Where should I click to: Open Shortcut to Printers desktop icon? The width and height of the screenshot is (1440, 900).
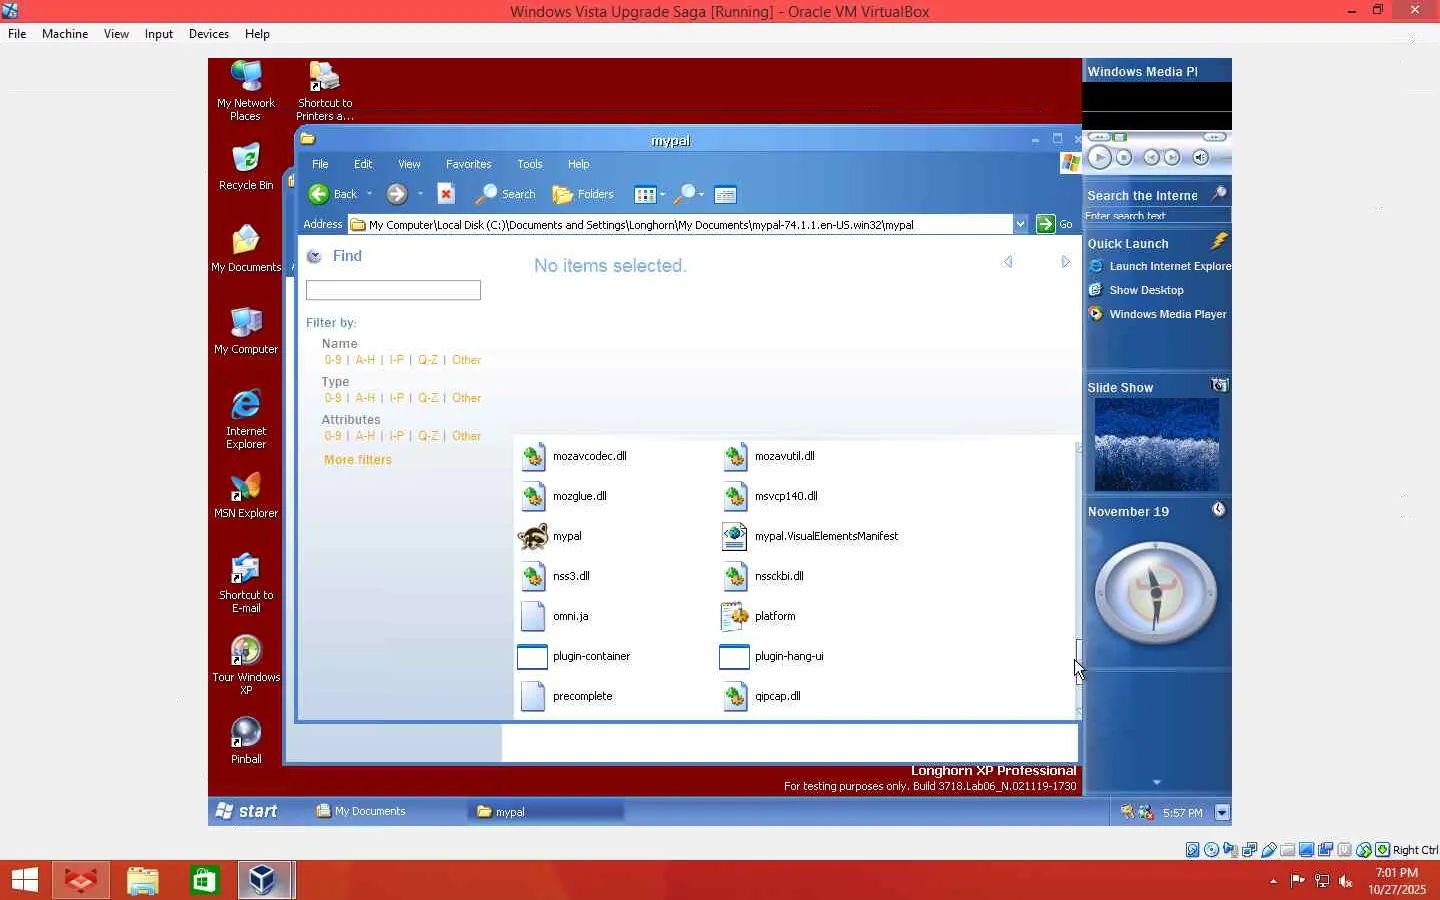(x=325, y=76)
